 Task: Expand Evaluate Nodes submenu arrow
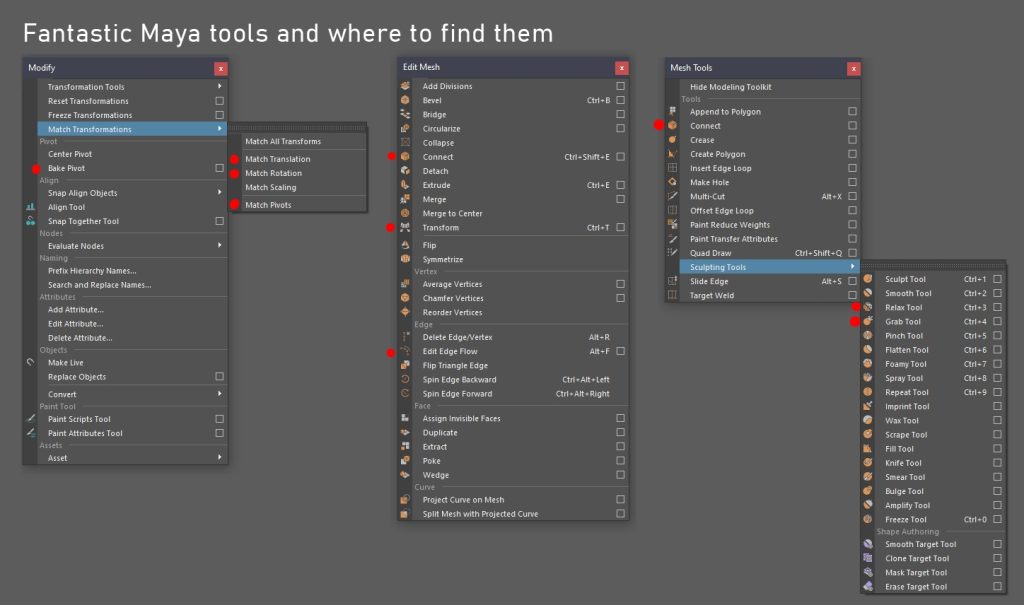219,245
